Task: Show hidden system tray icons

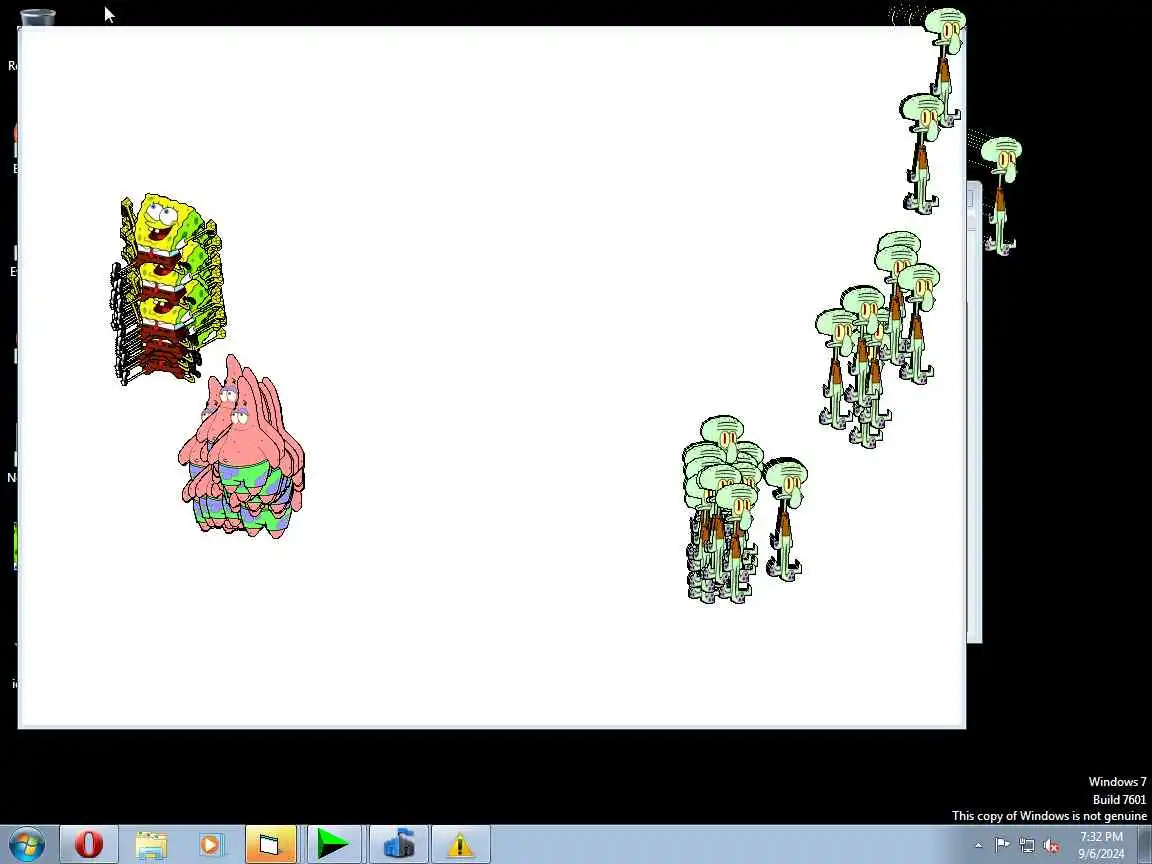Action: [x=978, y=846]
